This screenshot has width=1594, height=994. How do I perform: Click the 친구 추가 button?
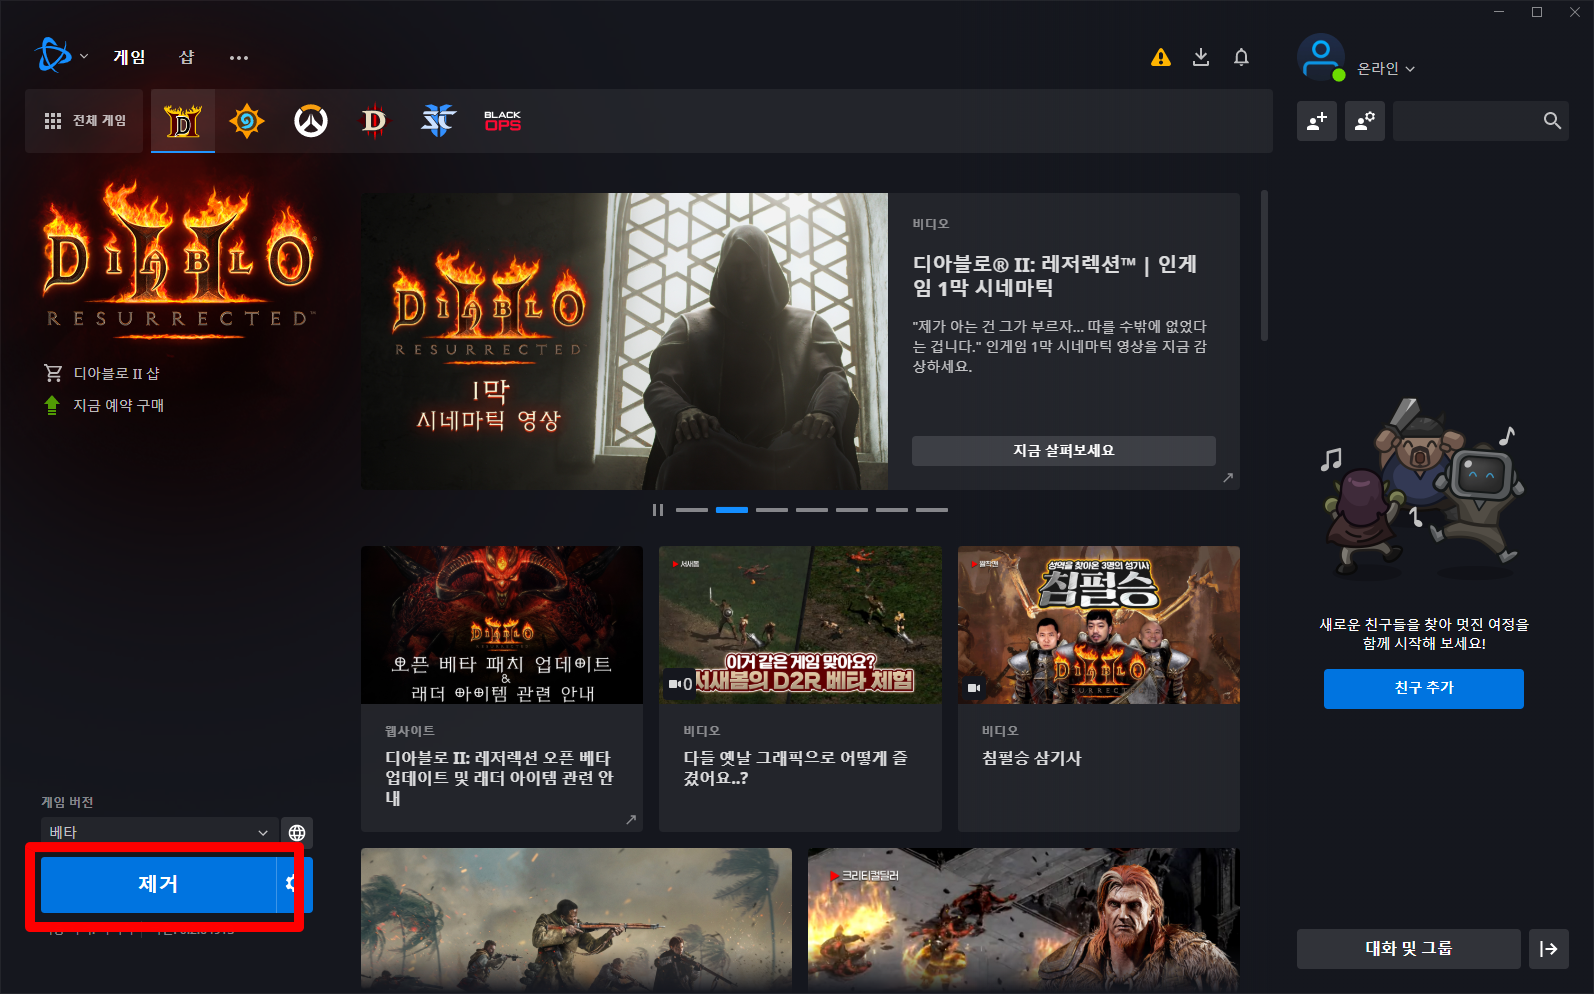click(1424, 688)
